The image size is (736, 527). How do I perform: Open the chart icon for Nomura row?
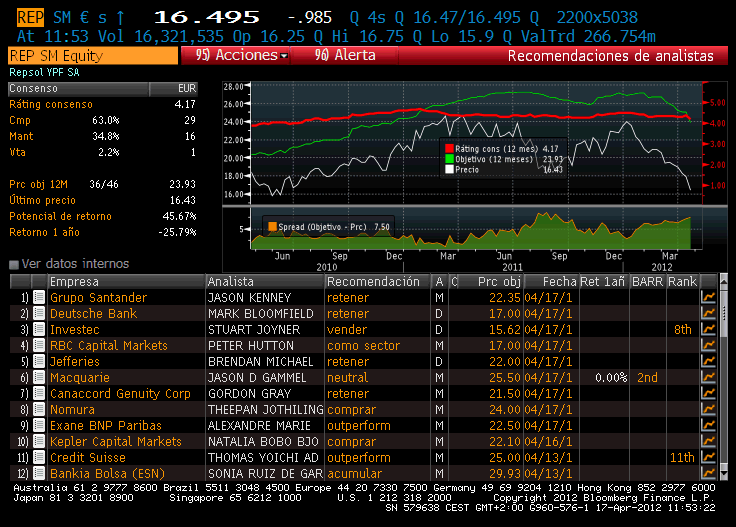(708, 410)
